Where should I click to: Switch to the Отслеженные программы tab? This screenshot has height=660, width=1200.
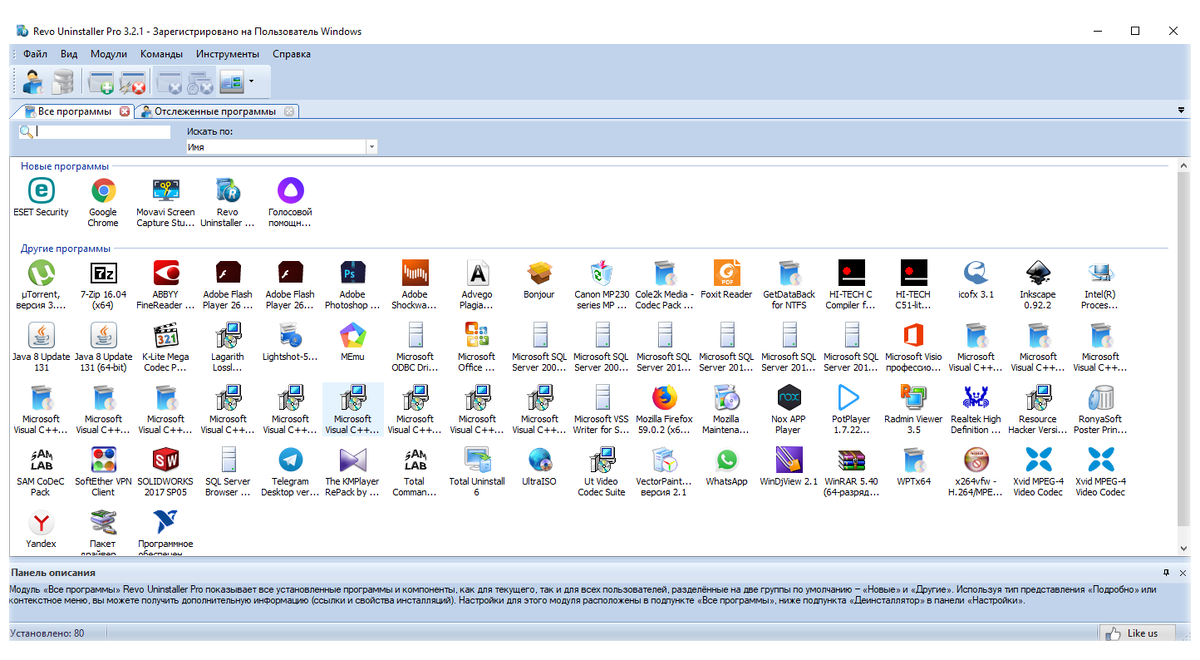[x=214, y=111]
